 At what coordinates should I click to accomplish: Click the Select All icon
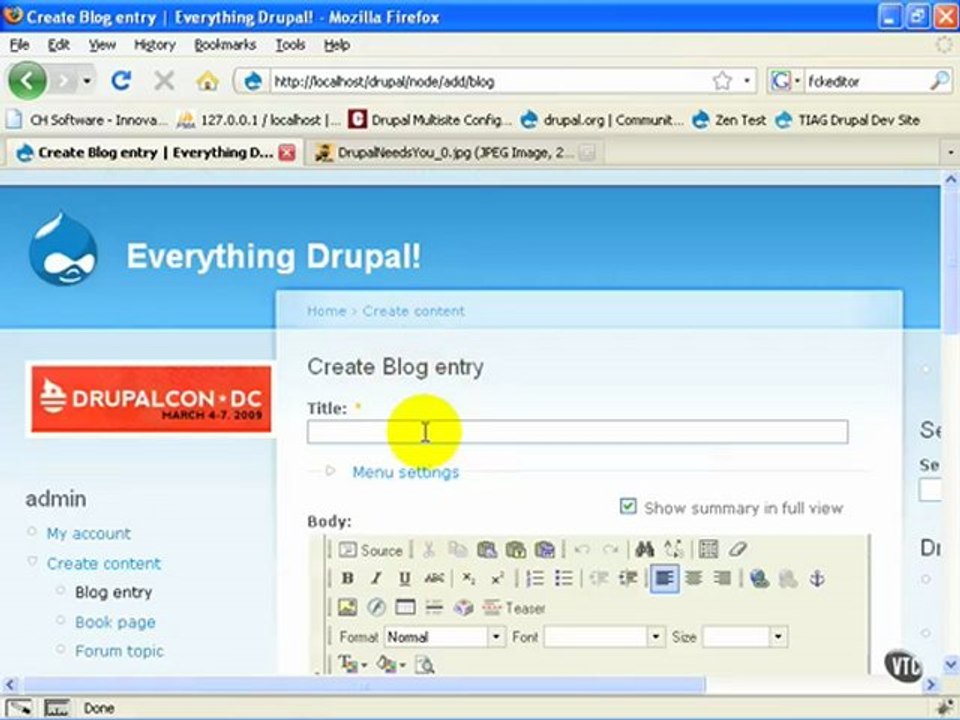pyautogui.click(x=708, y=550)
